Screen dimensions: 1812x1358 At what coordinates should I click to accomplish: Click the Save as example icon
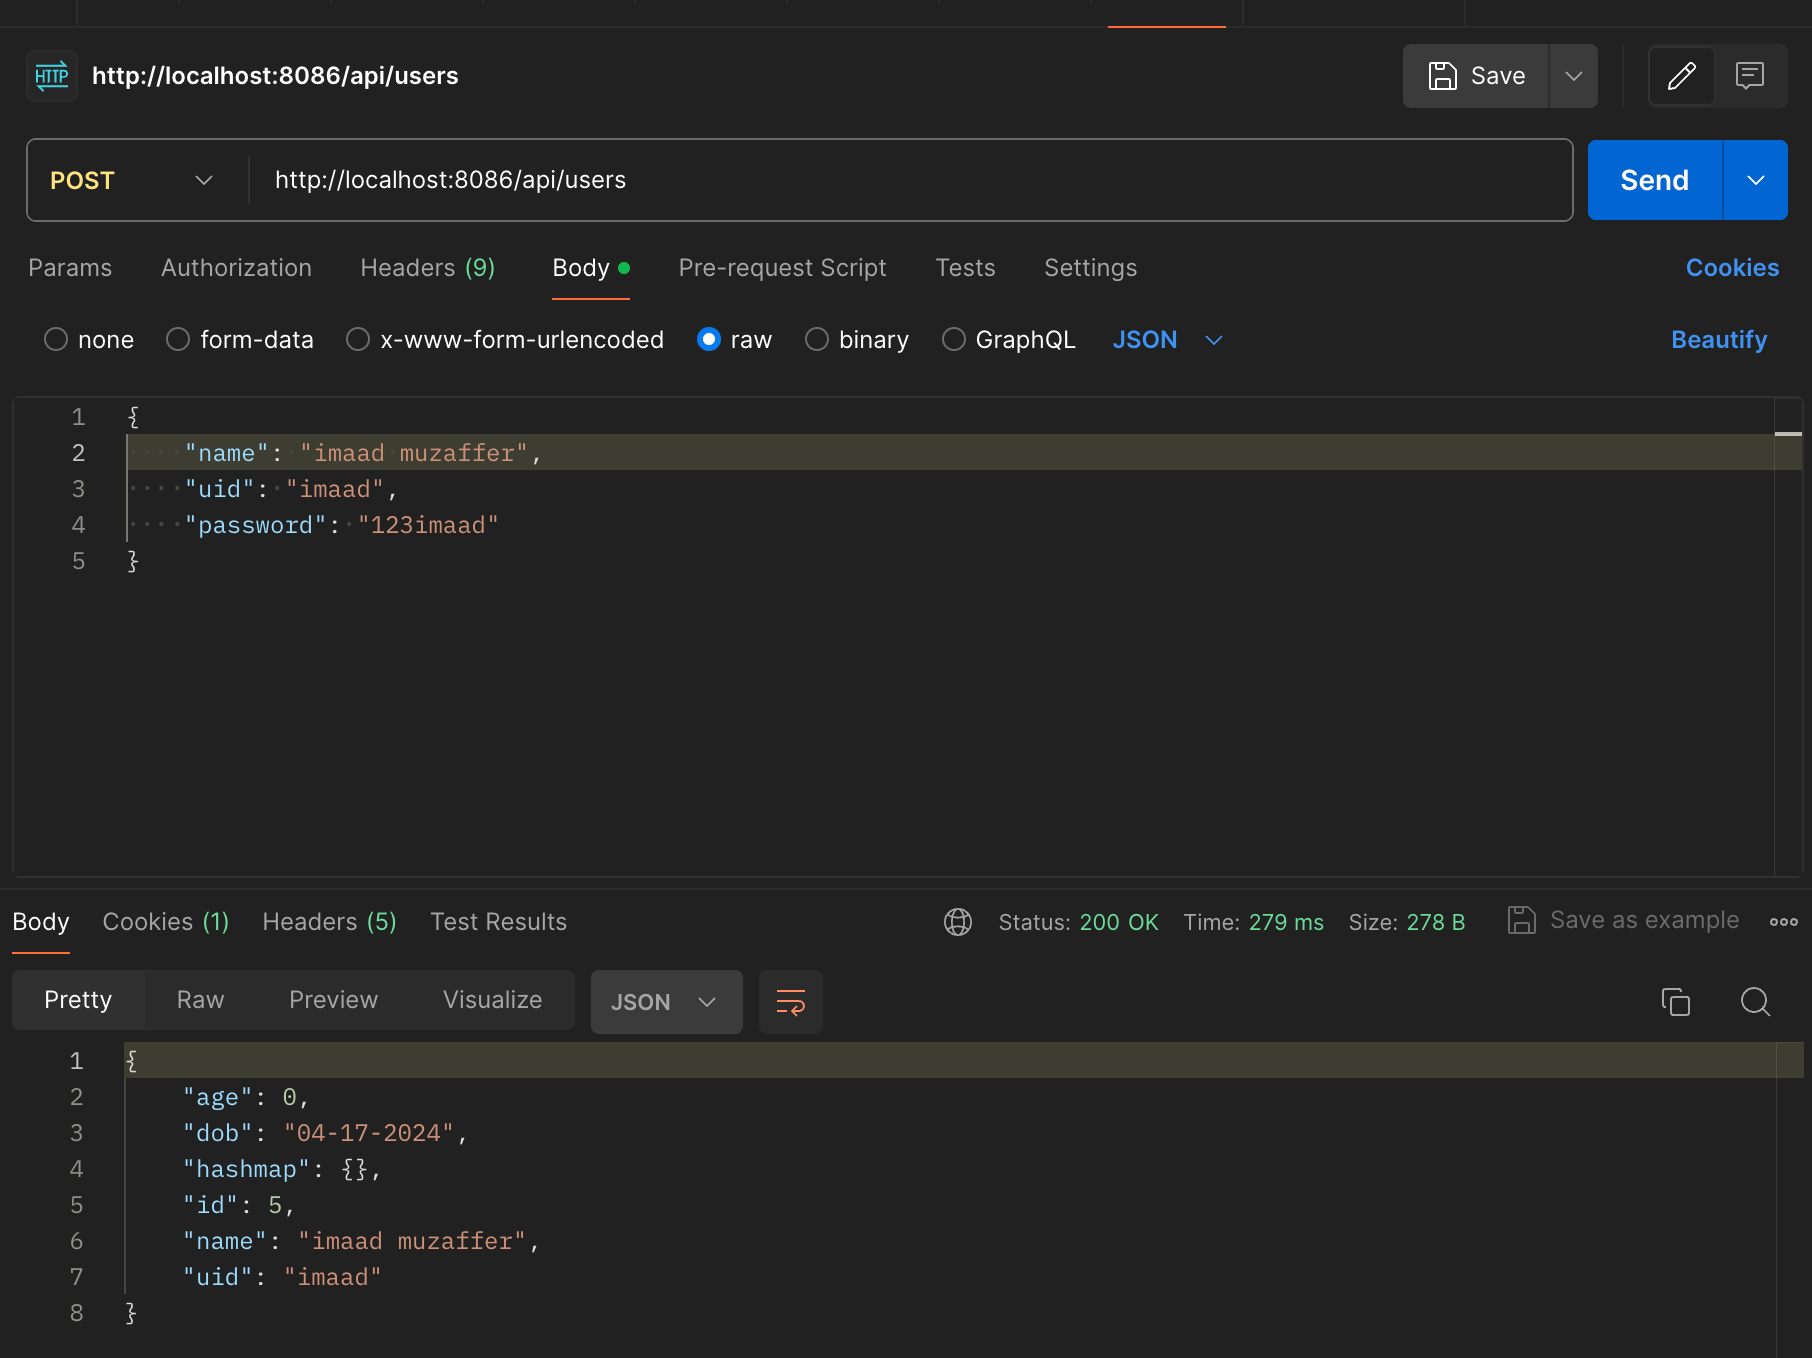click(x=1522, y=920)
